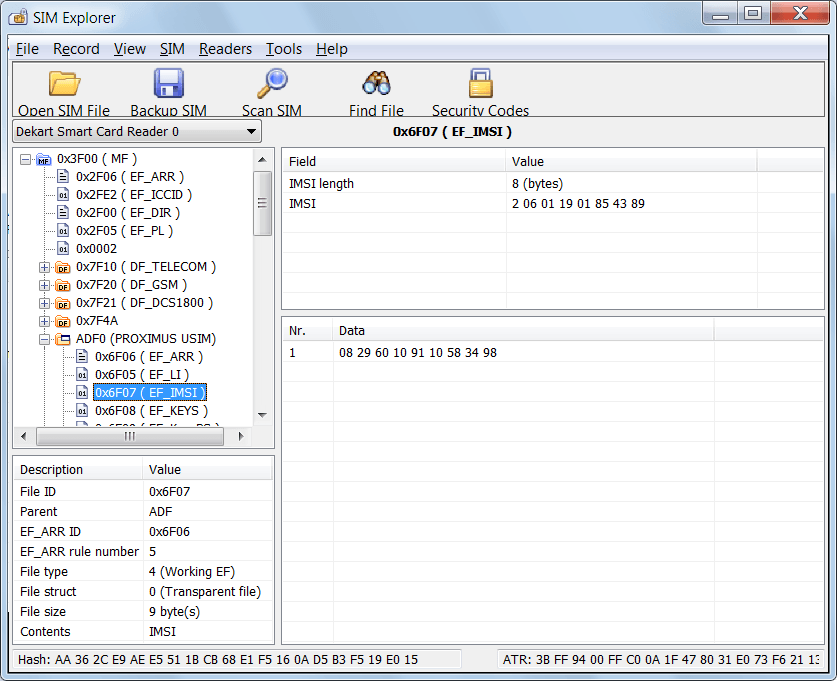
Task: Open the Readers menu
Action: click(225, 48)
